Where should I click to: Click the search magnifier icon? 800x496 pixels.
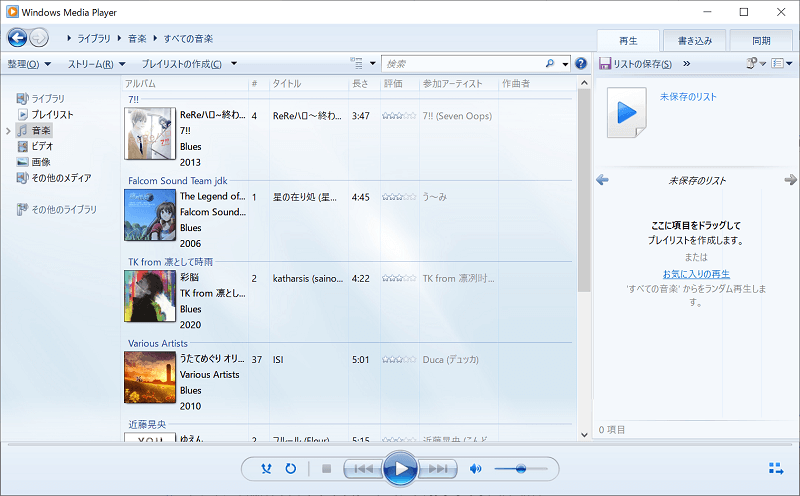549,64
